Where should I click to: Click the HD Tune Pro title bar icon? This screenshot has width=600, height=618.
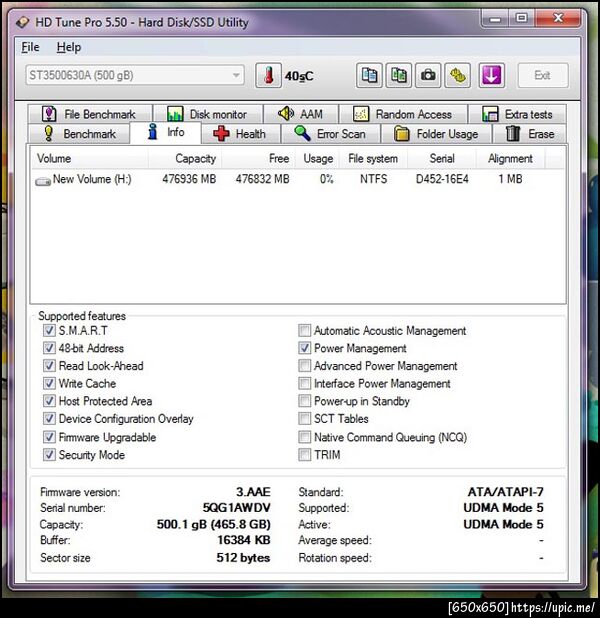click(23, 22)
